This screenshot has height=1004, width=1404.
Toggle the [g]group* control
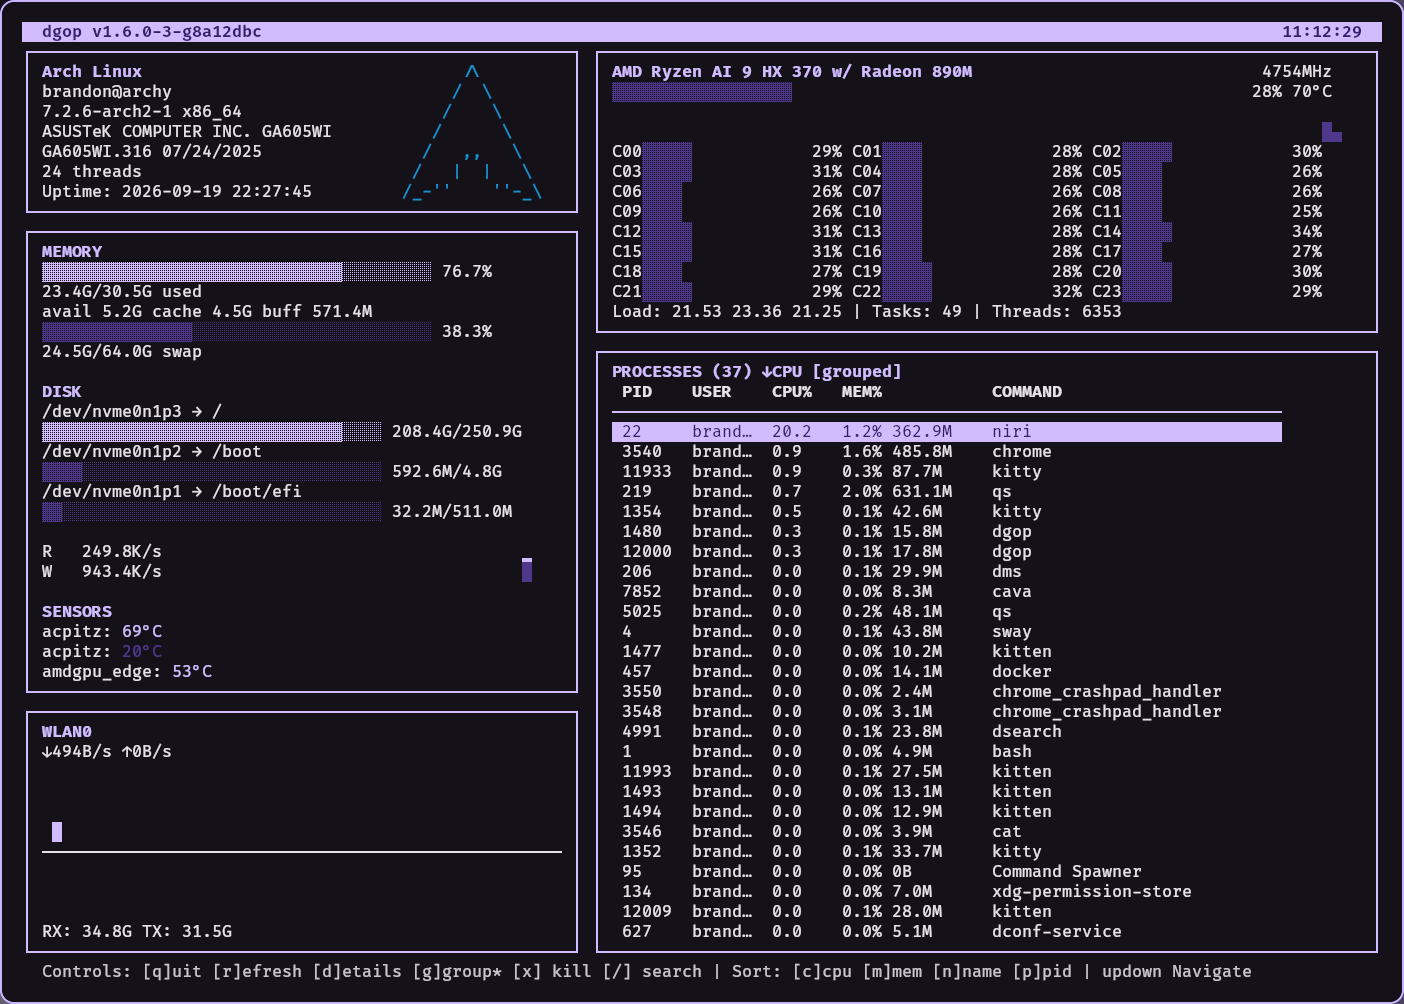(457, 971)
